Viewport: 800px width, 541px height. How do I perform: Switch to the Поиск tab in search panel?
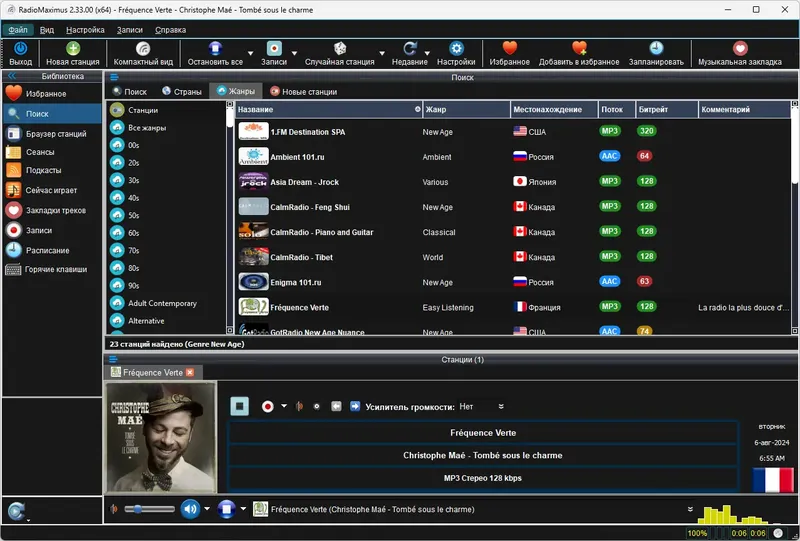click(130, 91)
